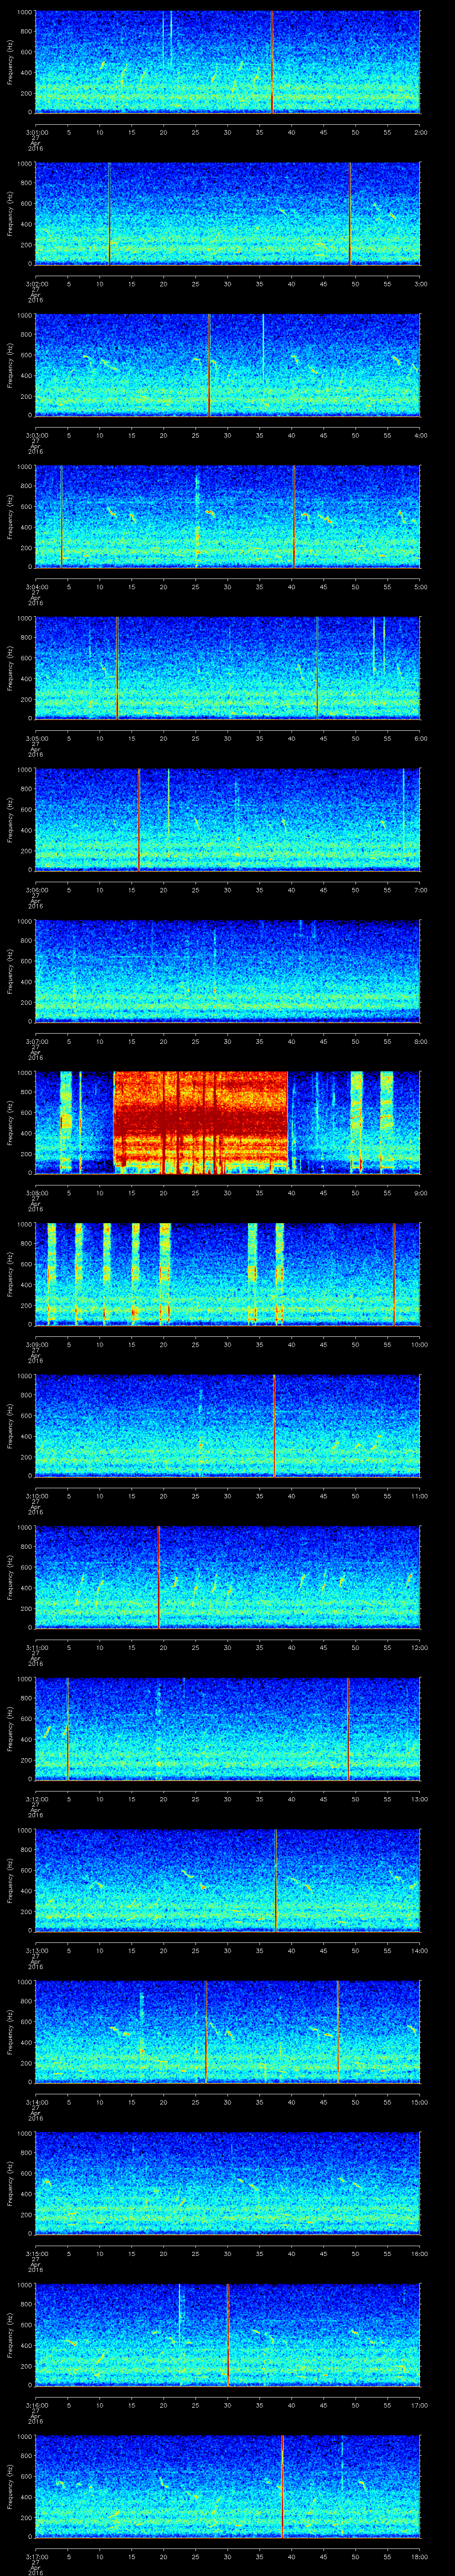This screenshot has height=2576, width=455.
Task: Click the '3:13:00' start time label
Action: pyautogui.click(x=36, y=1950)
